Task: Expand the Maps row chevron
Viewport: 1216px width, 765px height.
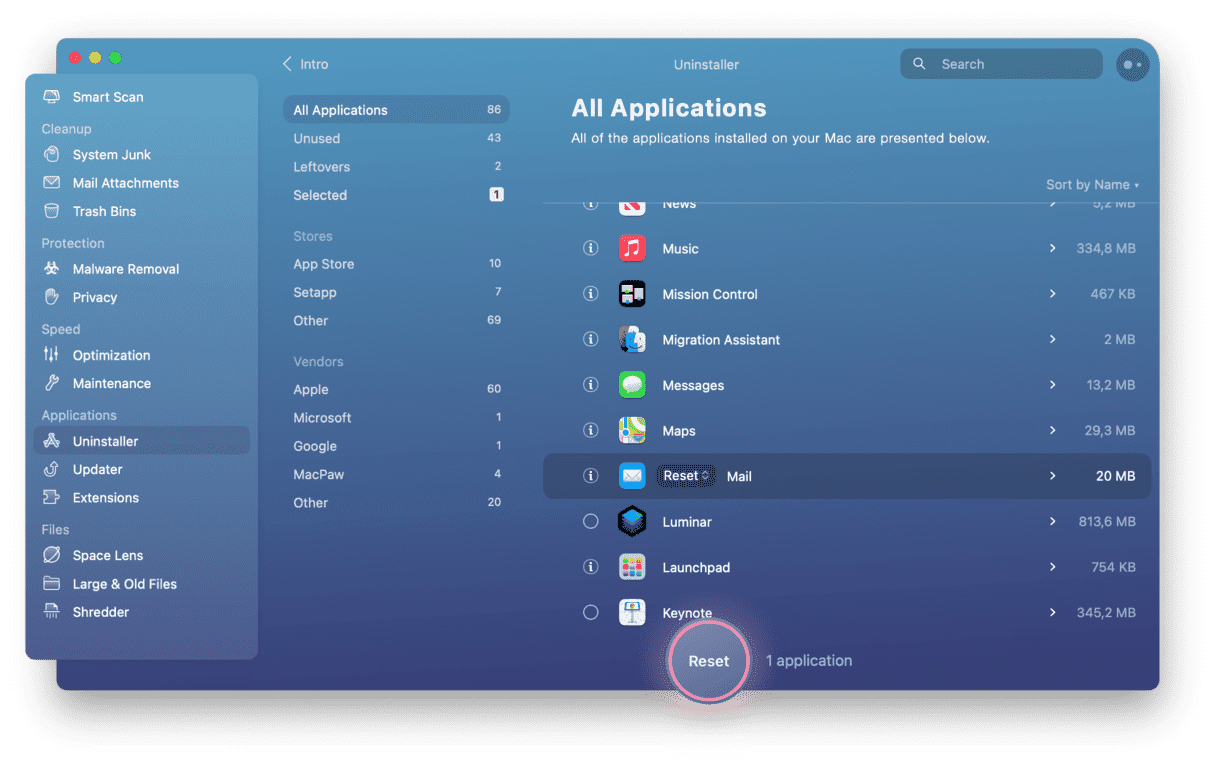Action: point(1052,430)
